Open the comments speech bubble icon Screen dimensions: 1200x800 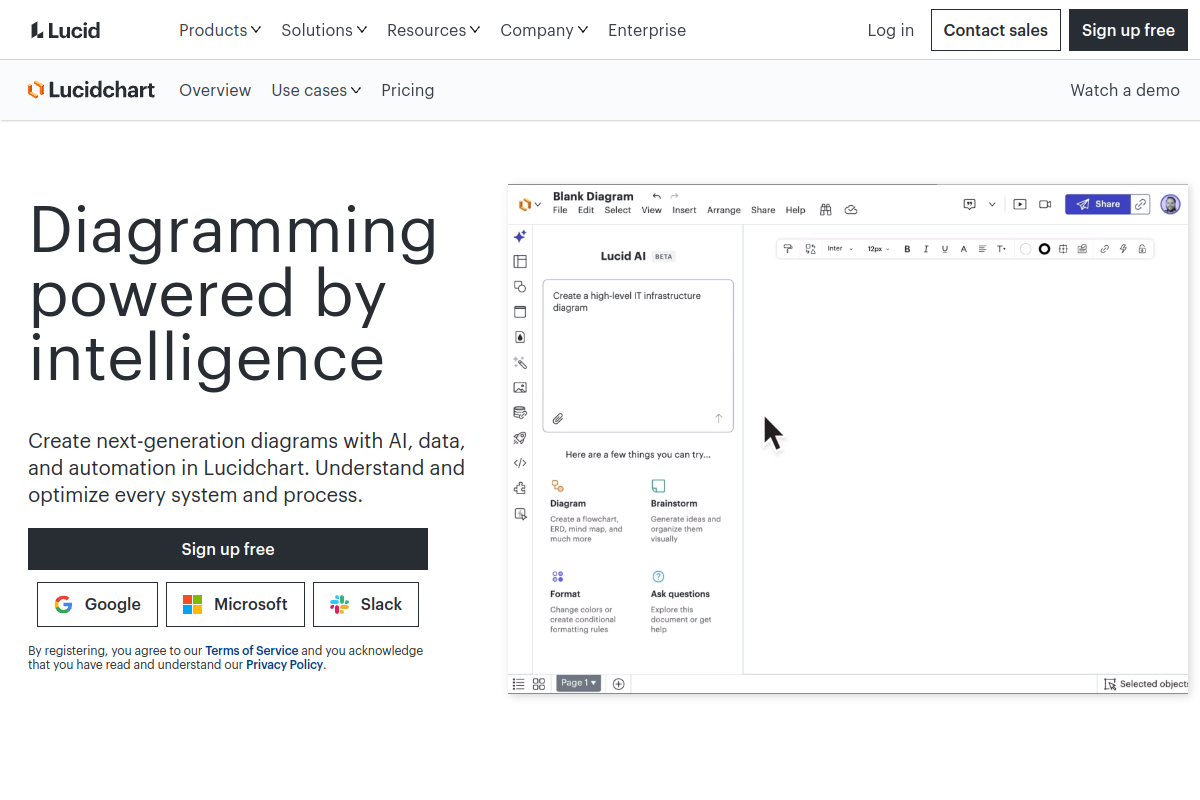[x=970, y=204]
